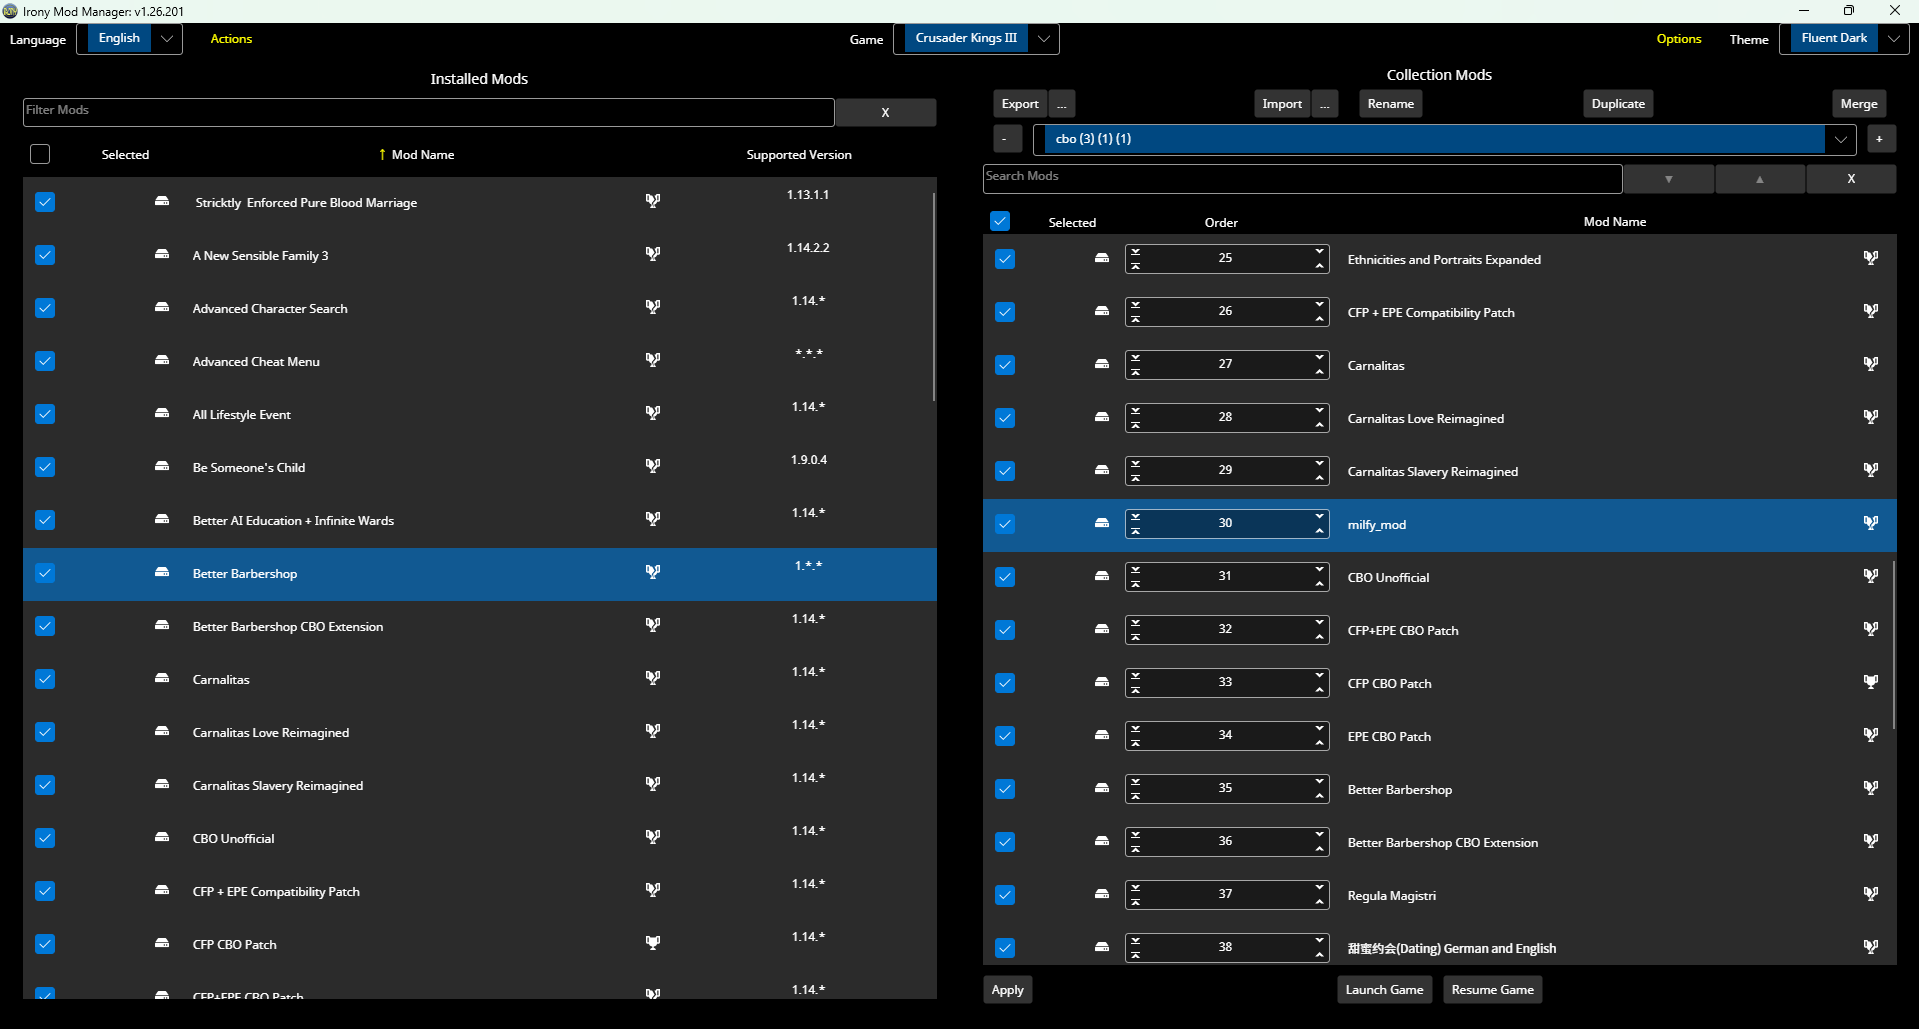This screenshot has width=1919, height=1029.
Task: Open the Actions menu
Action: (231, 39)
